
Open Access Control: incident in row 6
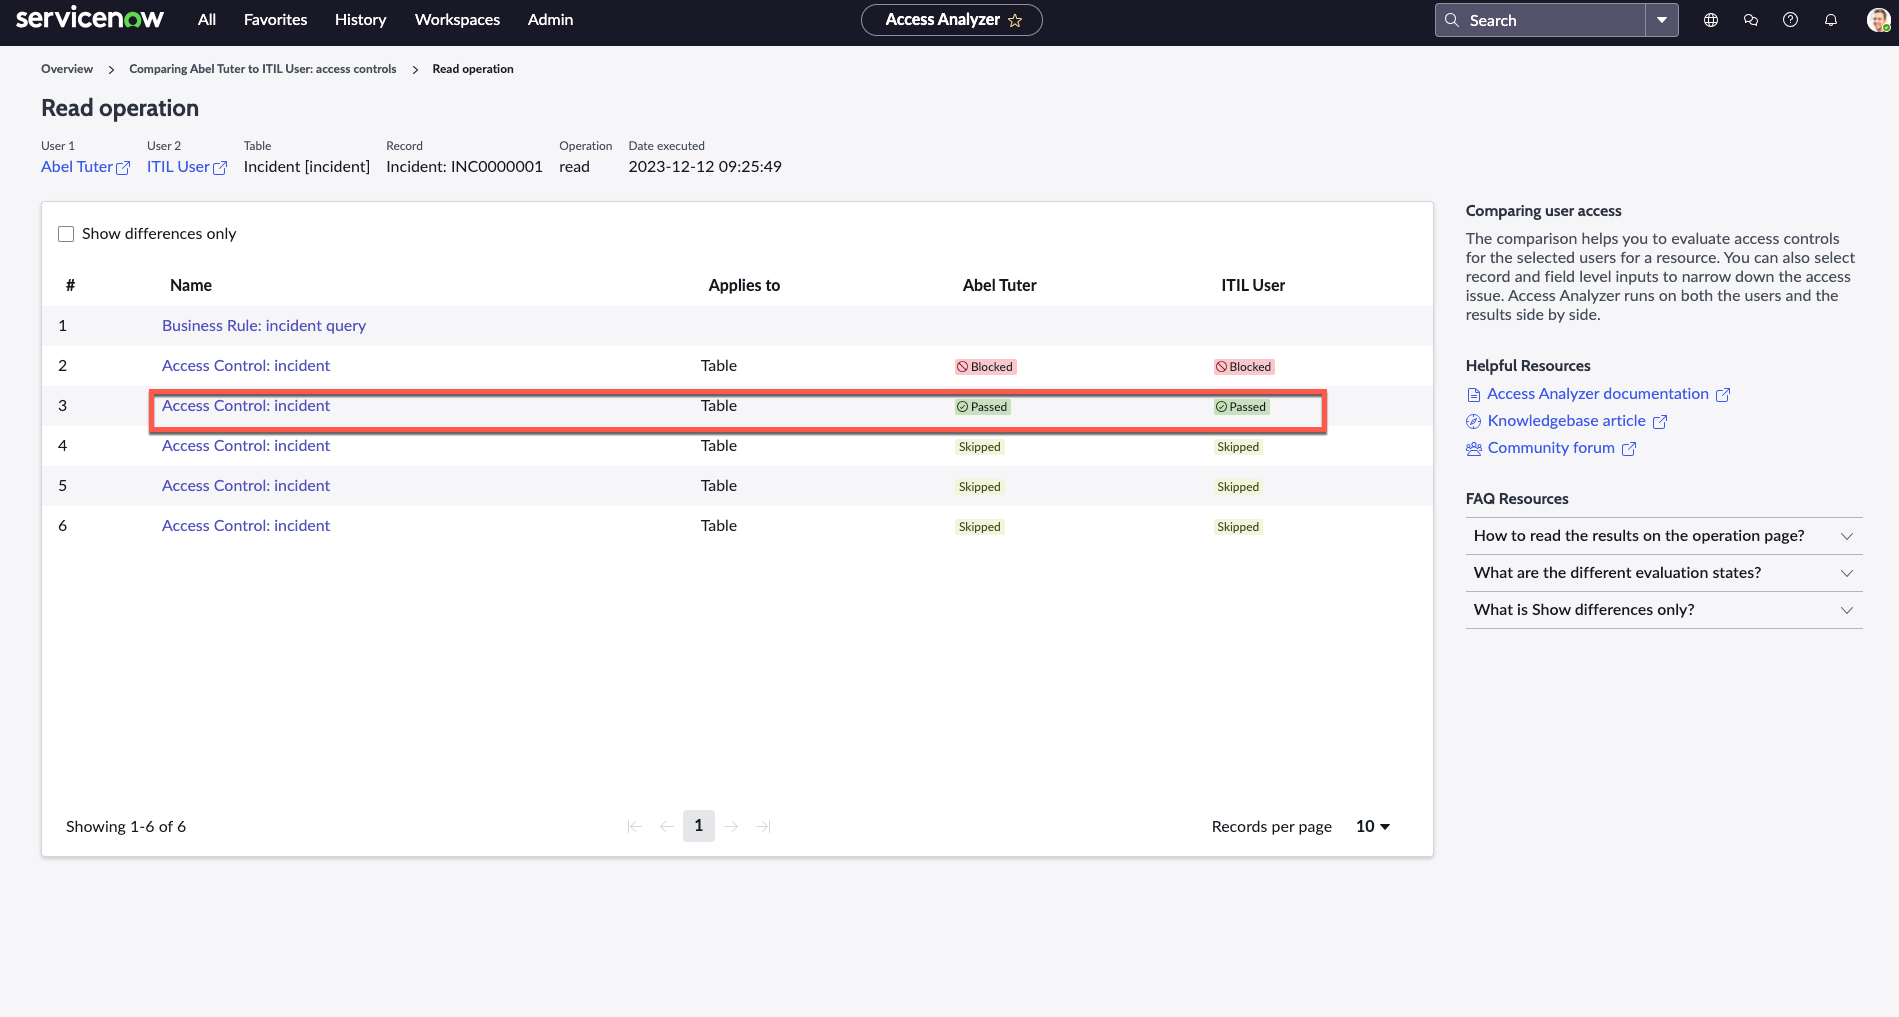click(246, 526)
